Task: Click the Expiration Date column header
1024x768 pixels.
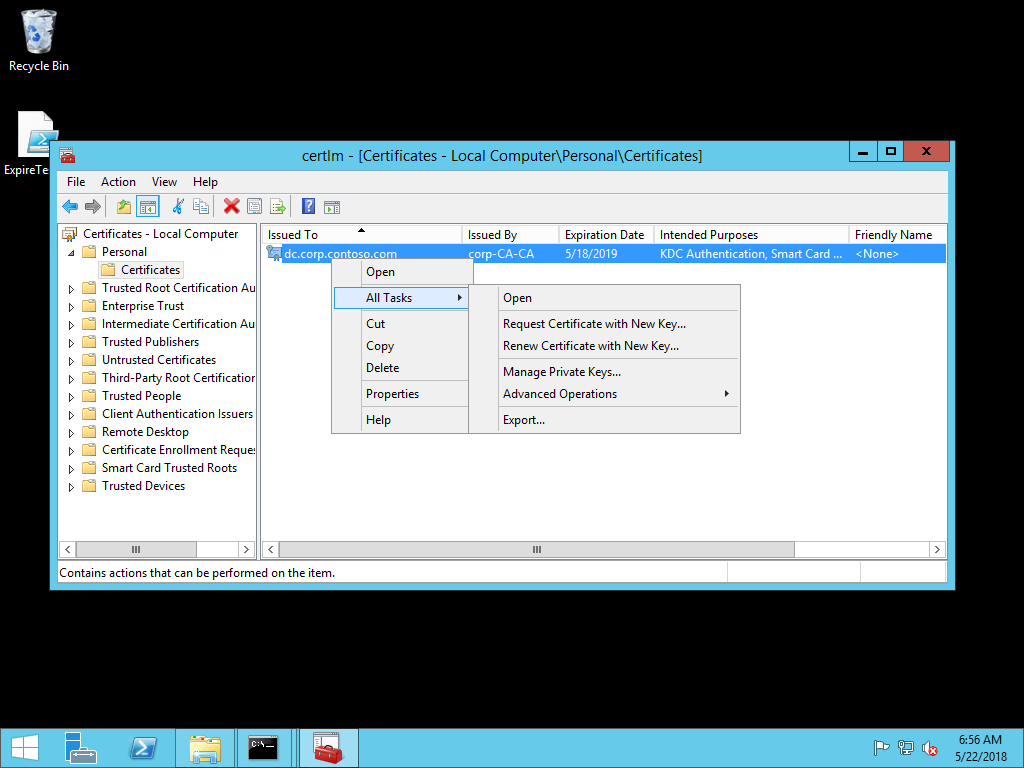Action: (604, 235)
